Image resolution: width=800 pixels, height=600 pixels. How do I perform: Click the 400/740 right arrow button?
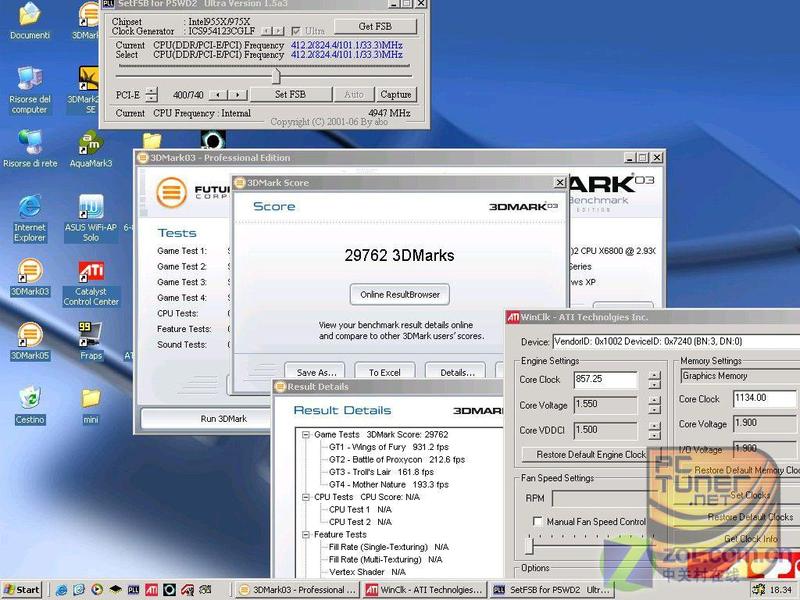tap(237, 95)
